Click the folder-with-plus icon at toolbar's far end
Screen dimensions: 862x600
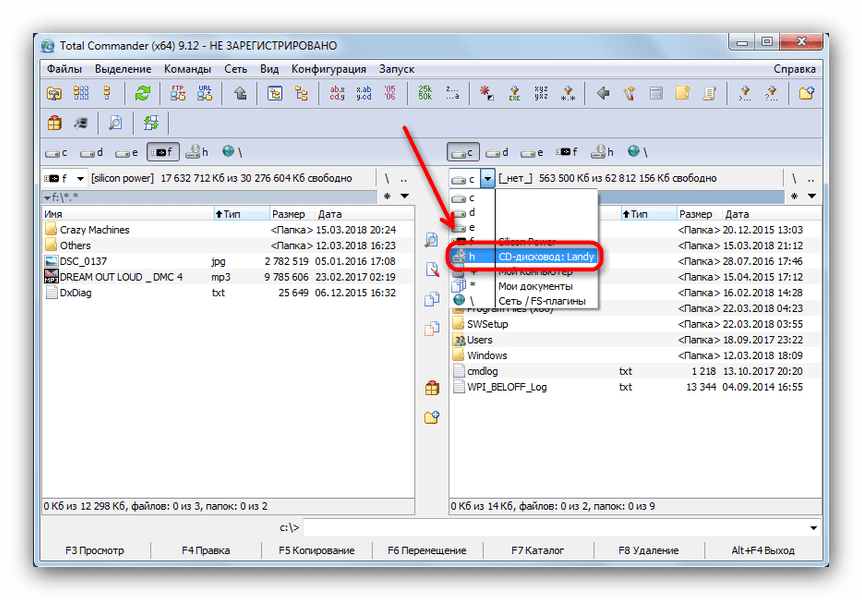[x=806, y=93]
